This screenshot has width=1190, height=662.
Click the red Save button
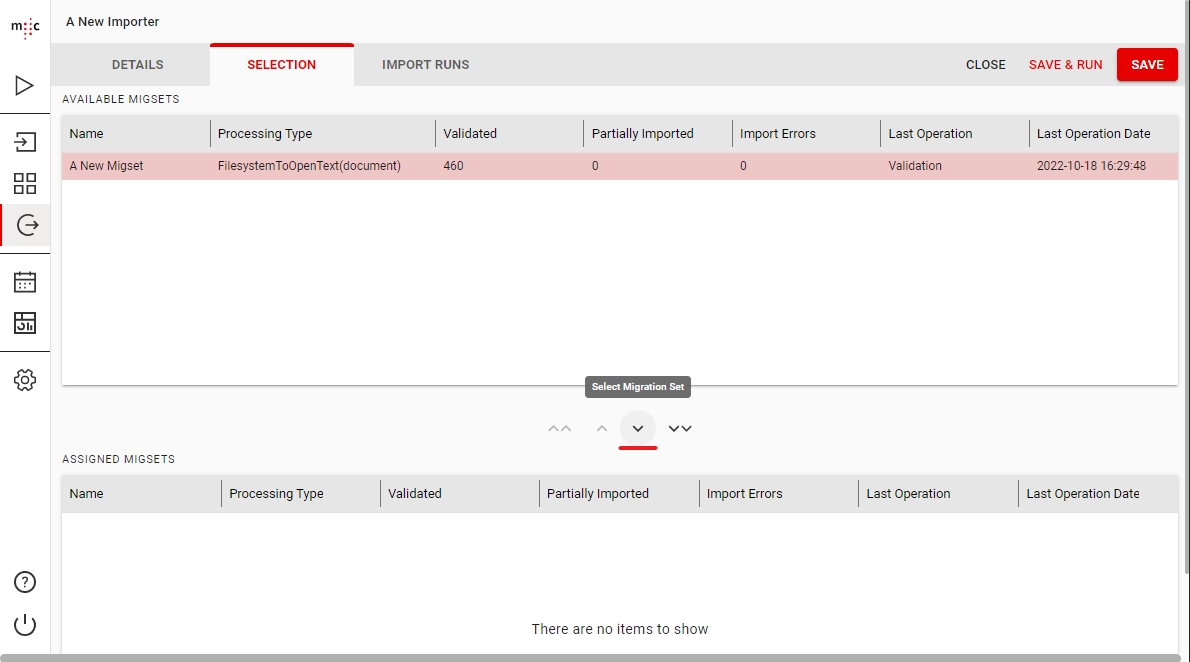(x=1147, y=65)
